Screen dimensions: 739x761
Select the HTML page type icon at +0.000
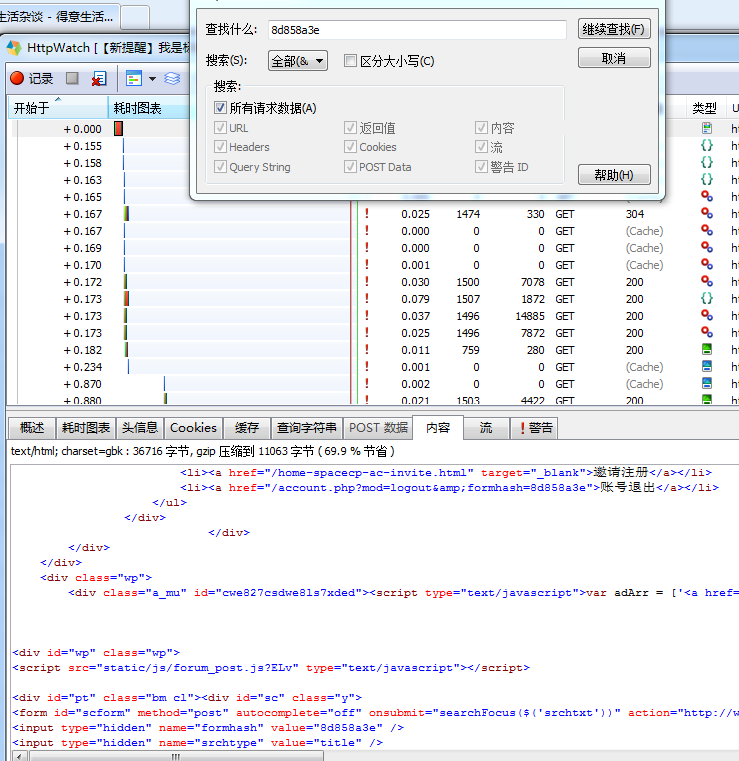(x=707, y=129)
